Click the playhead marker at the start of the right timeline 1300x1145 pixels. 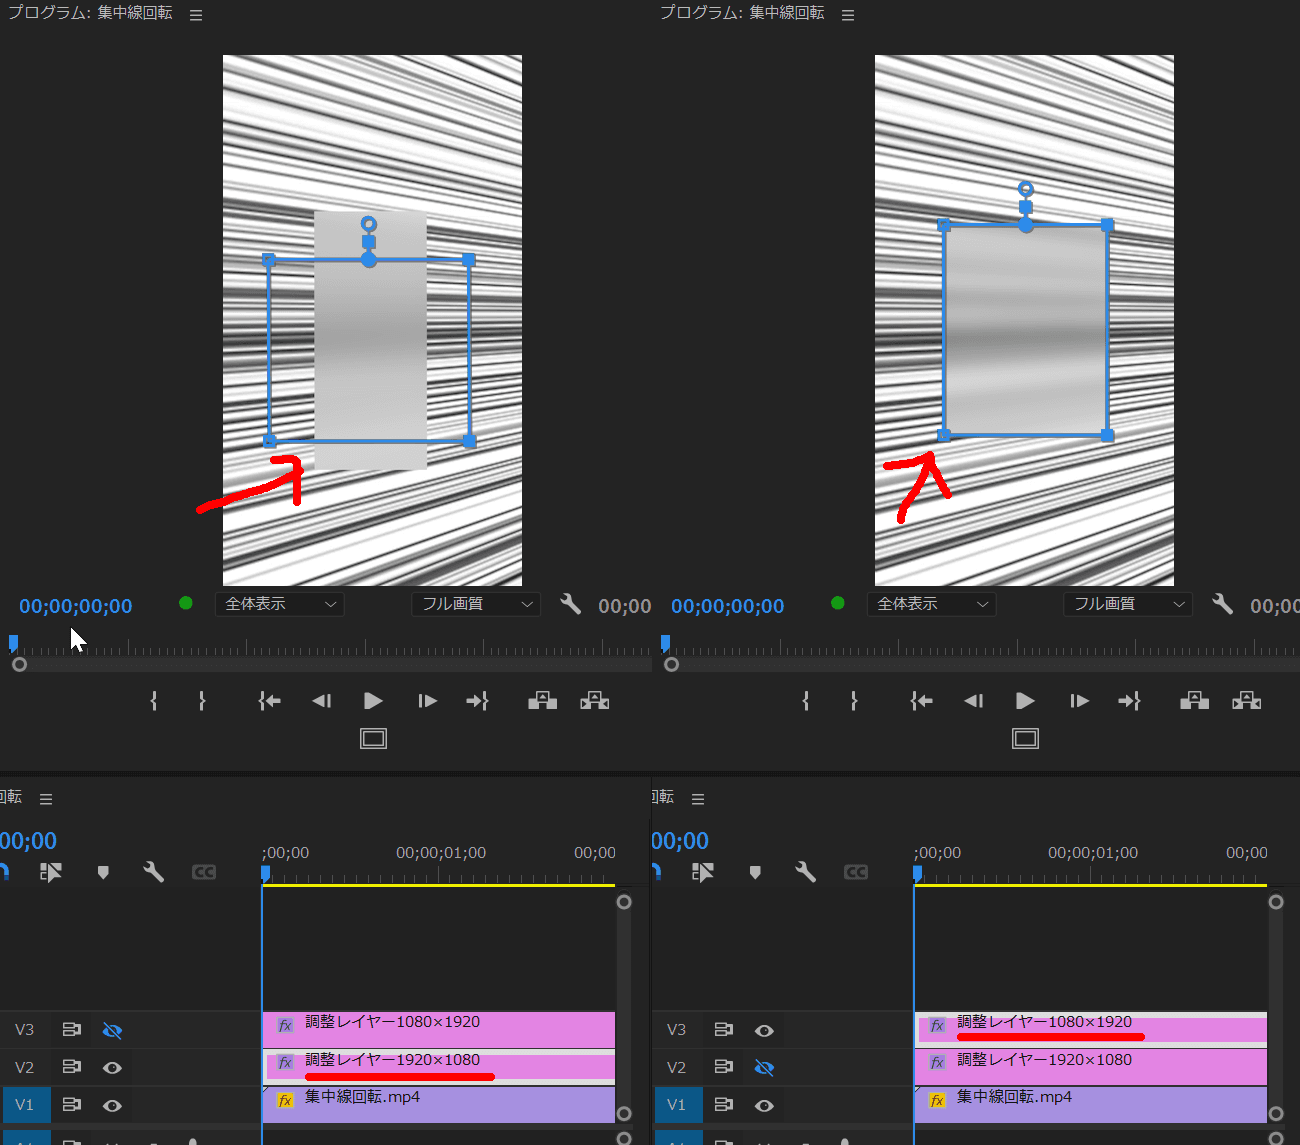916,873
